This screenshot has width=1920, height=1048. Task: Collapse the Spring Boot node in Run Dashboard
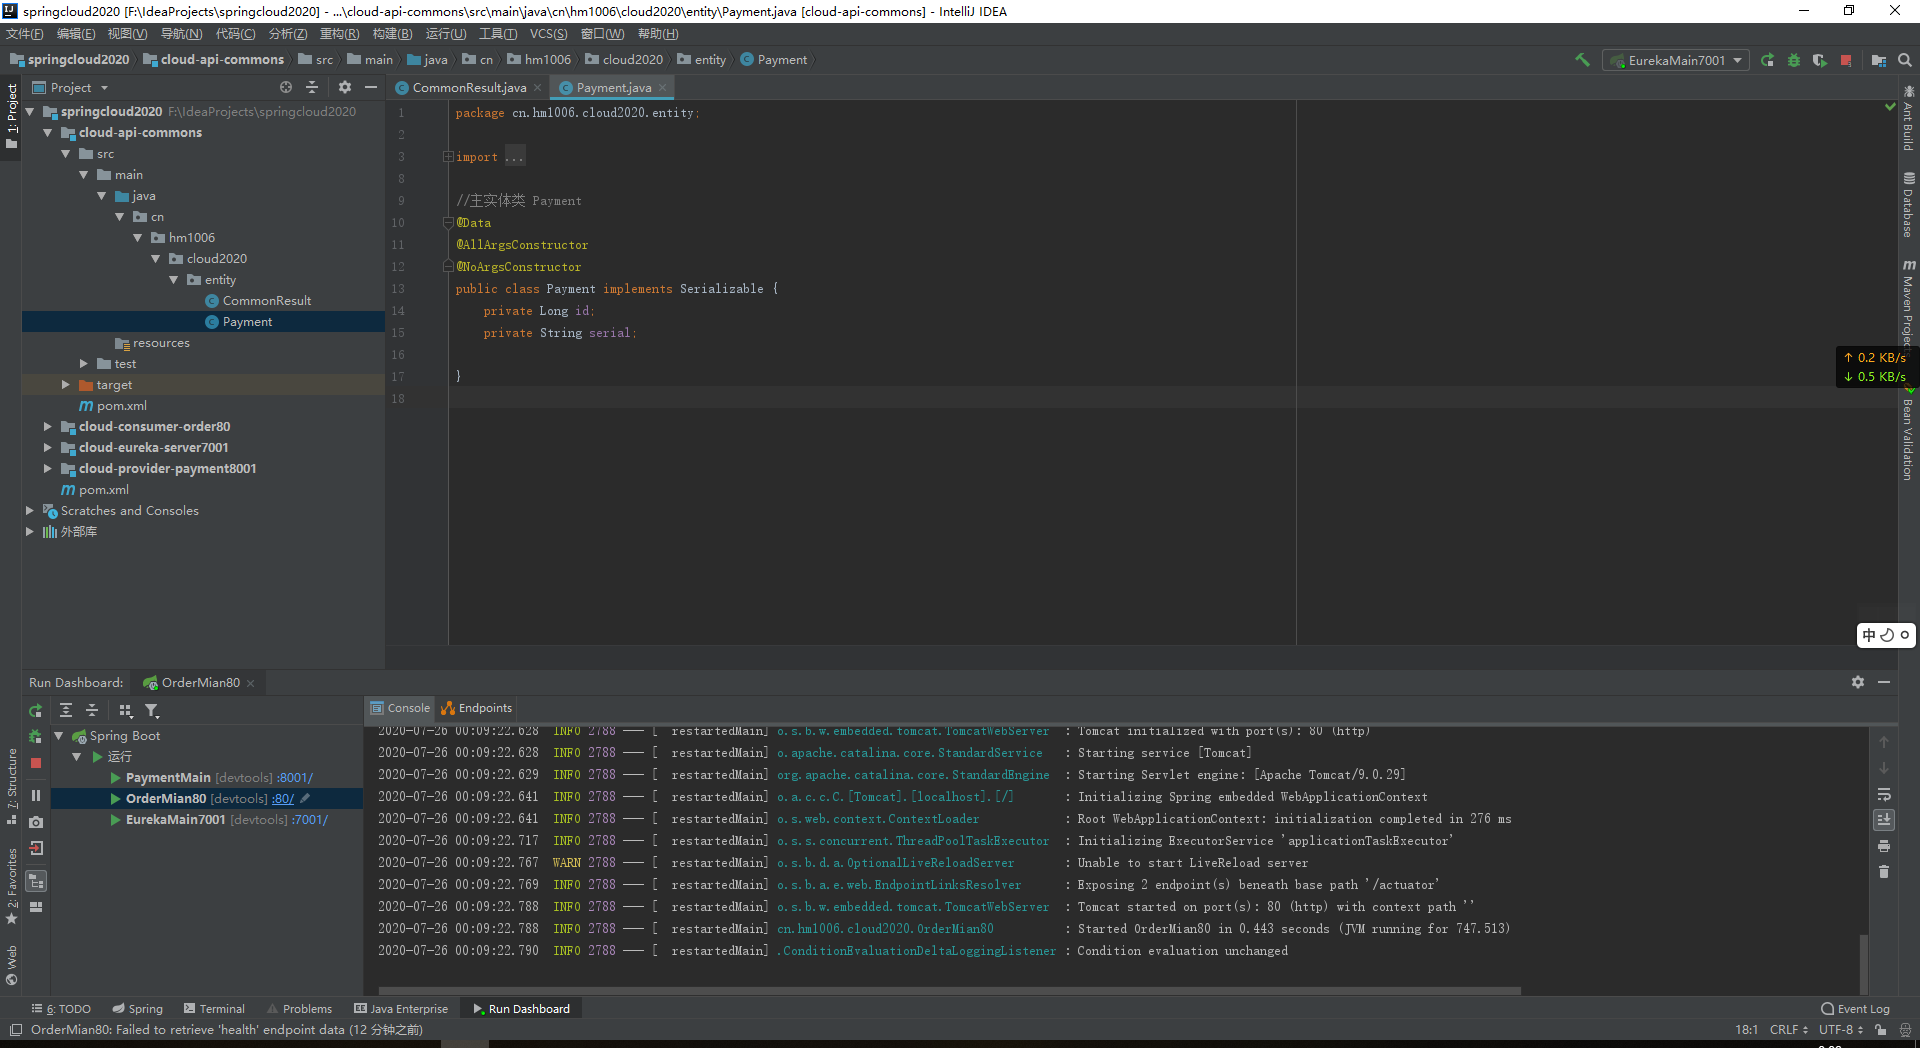pyautogui.click(x=58, y=736)
